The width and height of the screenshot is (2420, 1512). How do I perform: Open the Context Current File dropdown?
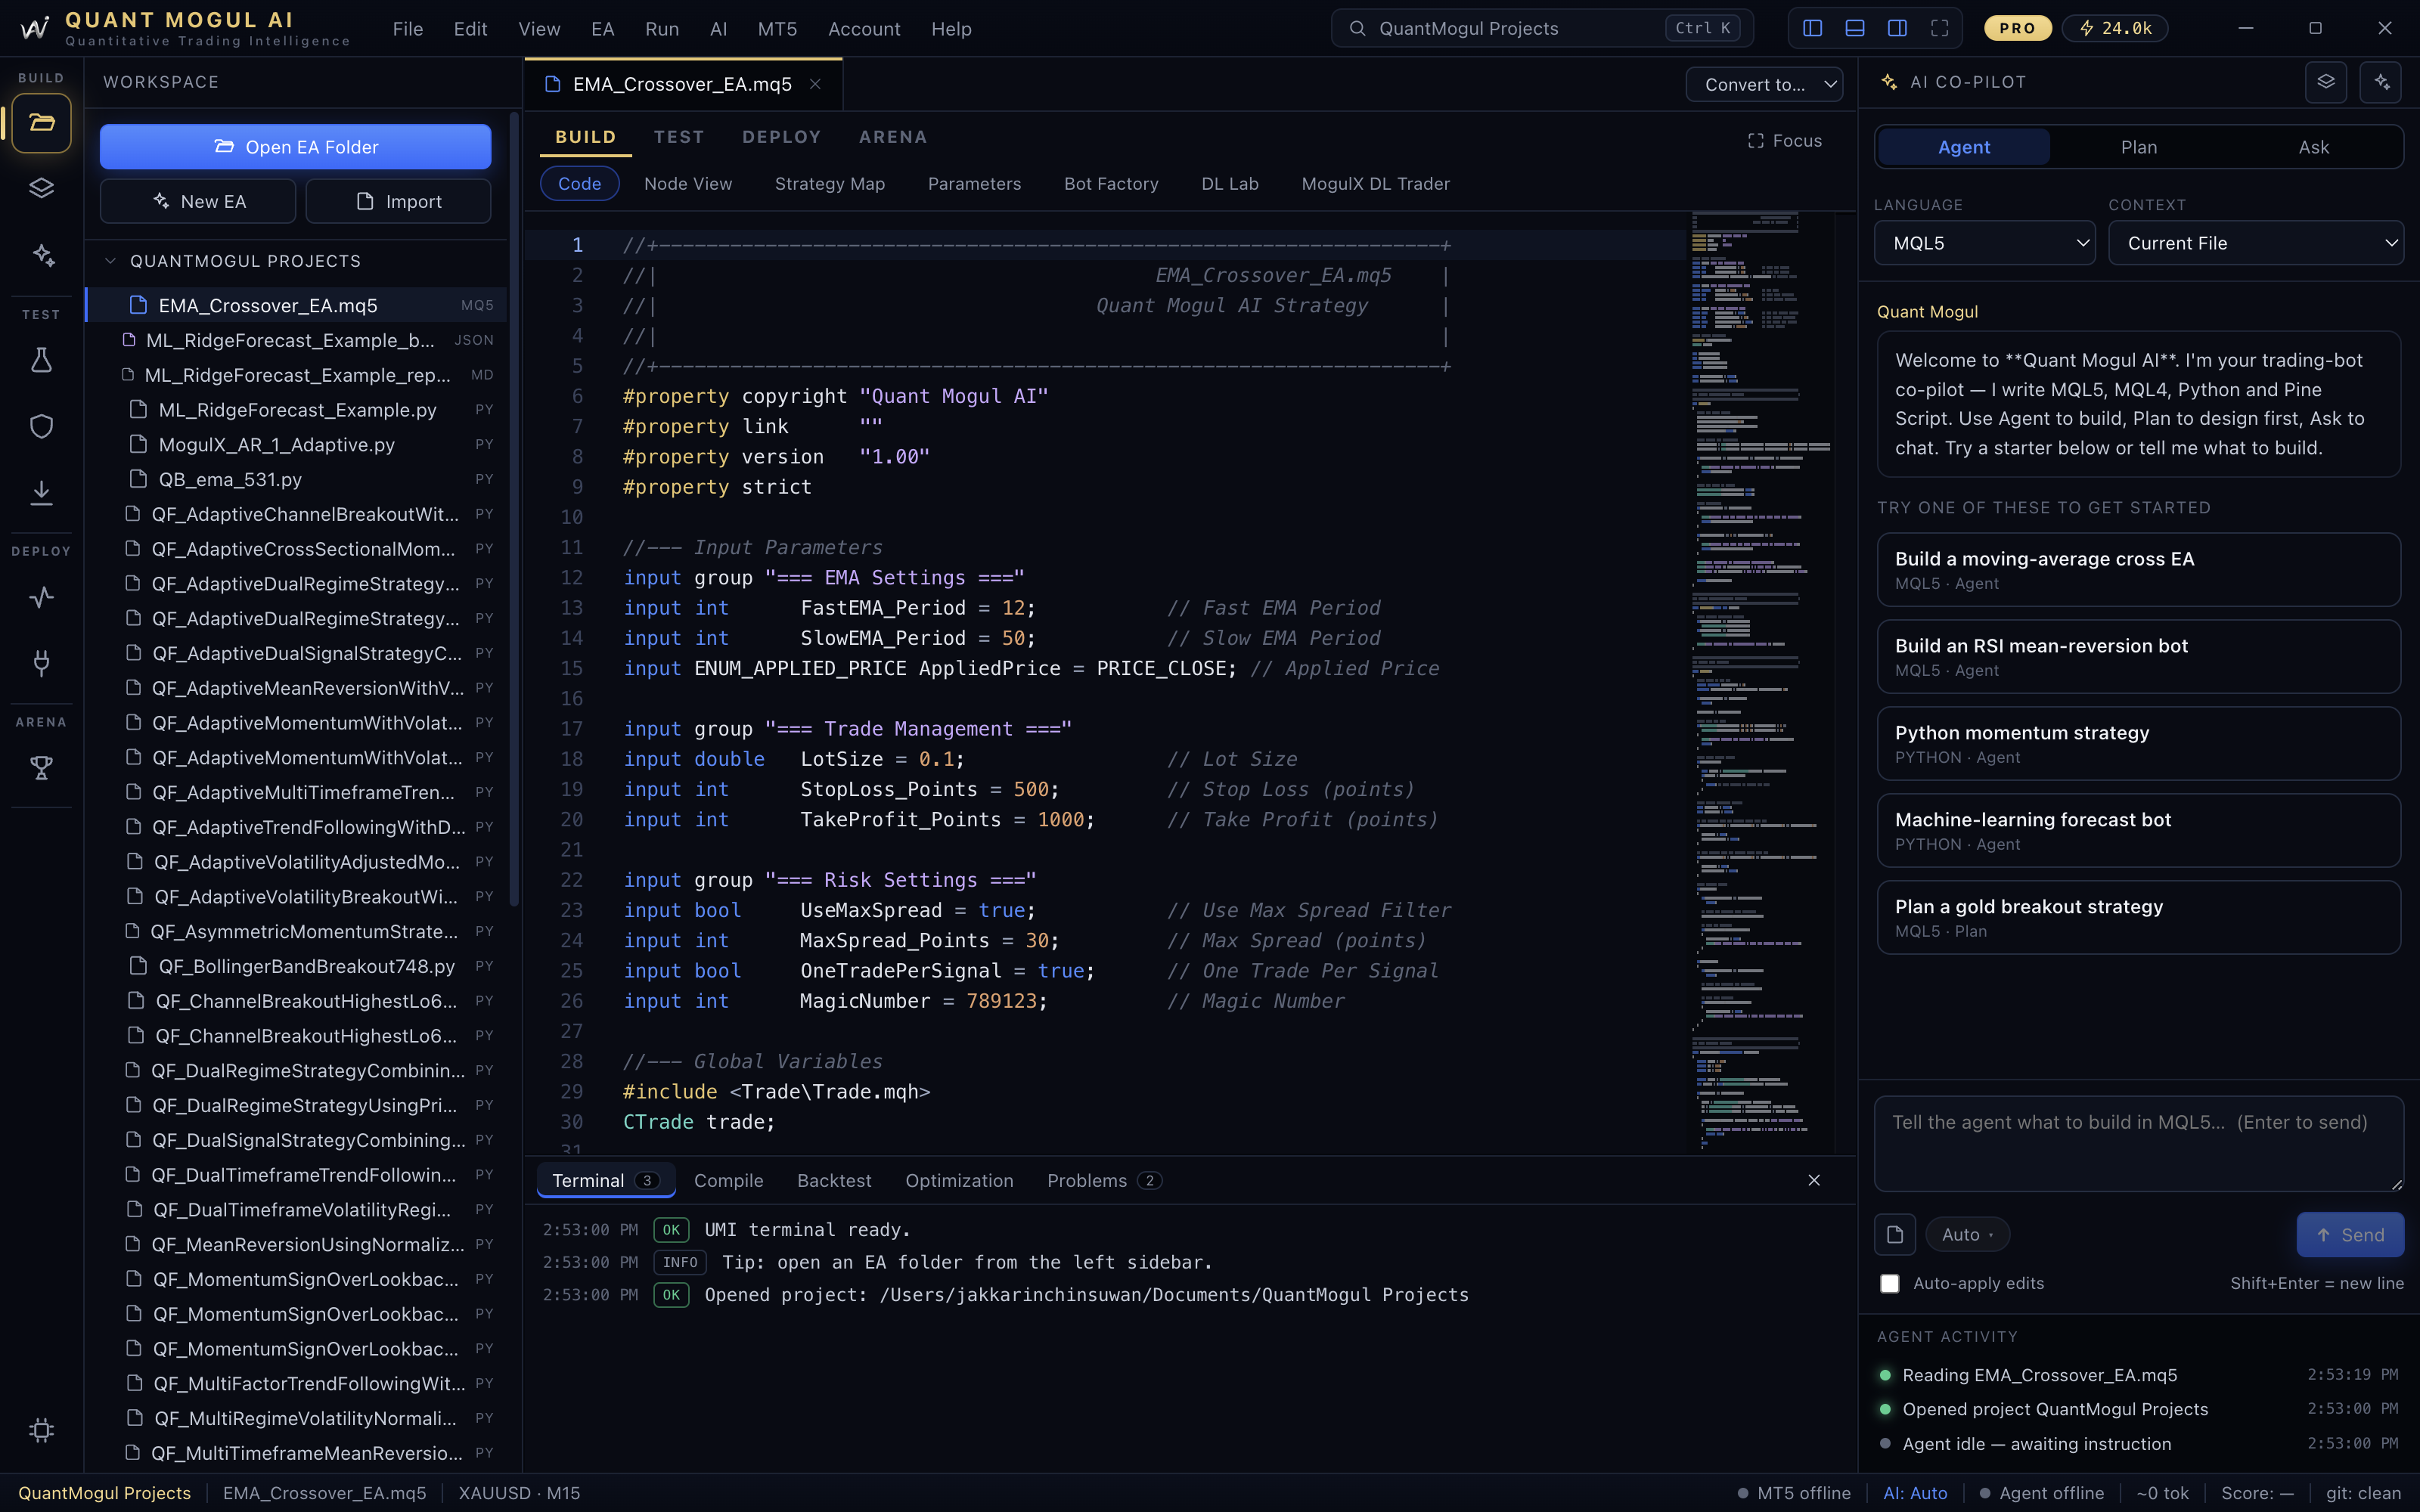pyautogui.click(x=2256, y=243)
